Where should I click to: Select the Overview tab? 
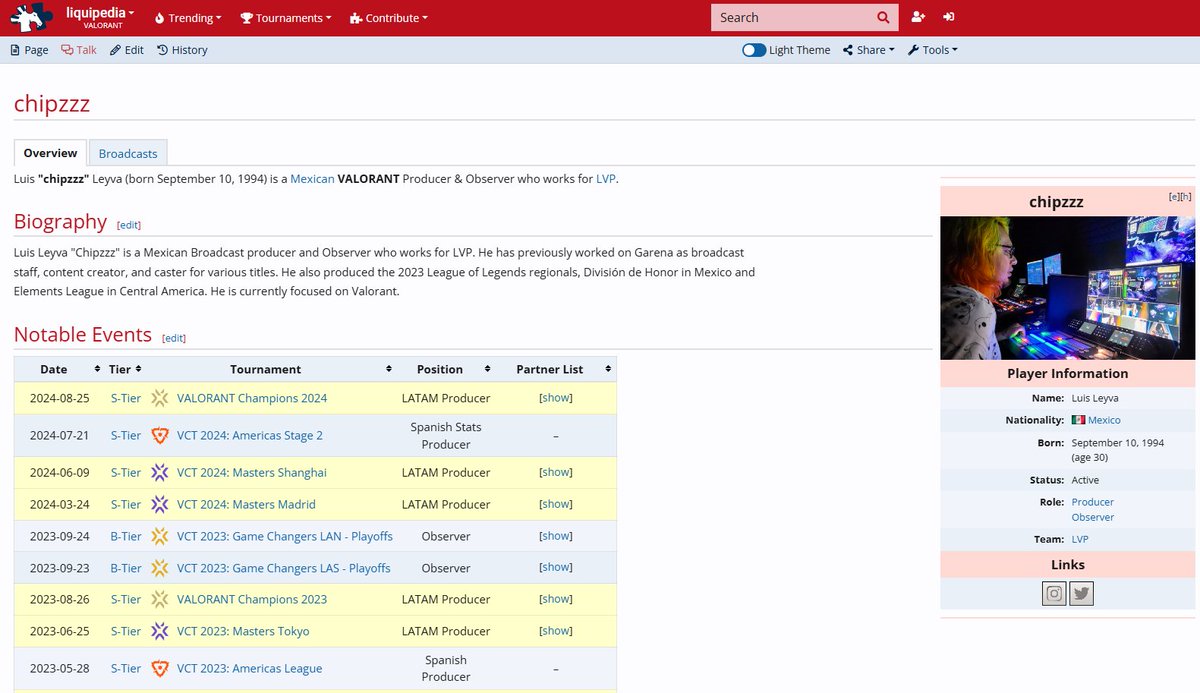point(50,153)
